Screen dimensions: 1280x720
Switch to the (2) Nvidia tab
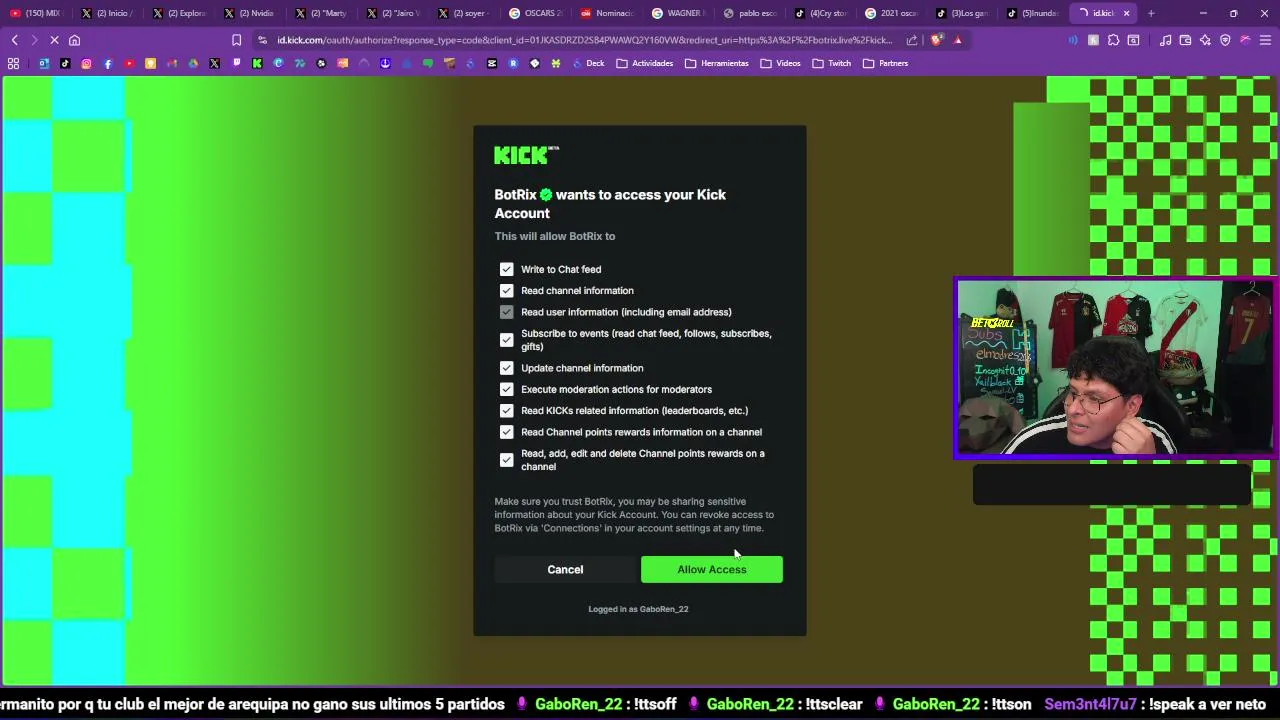pyautogui.click(x=250, y=13)
